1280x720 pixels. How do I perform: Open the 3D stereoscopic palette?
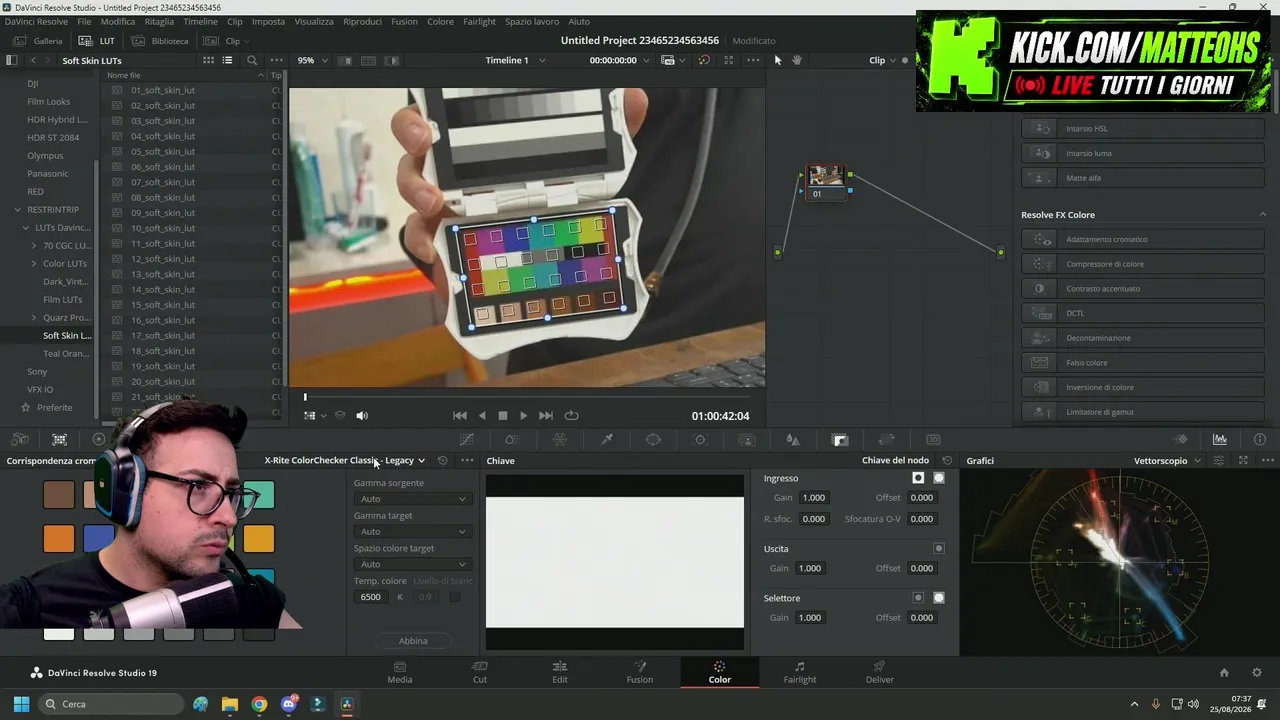tap(933, 440)
